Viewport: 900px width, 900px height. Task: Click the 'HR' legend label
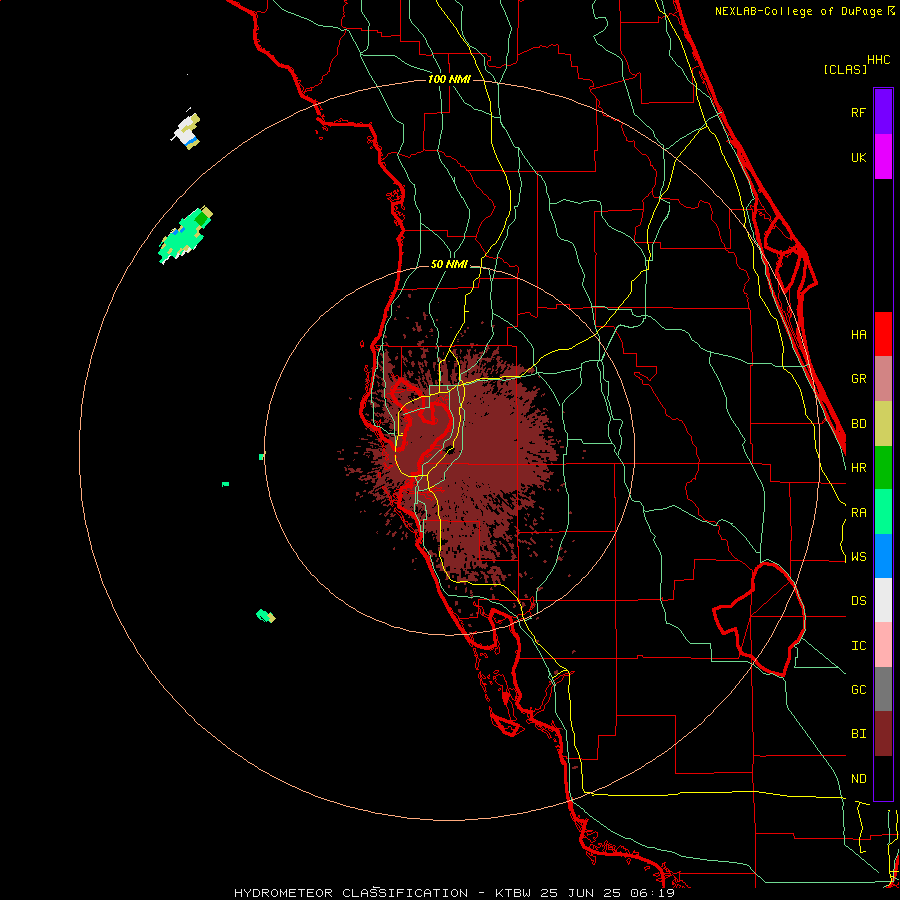pyautogui.click(x=858, y=468)
